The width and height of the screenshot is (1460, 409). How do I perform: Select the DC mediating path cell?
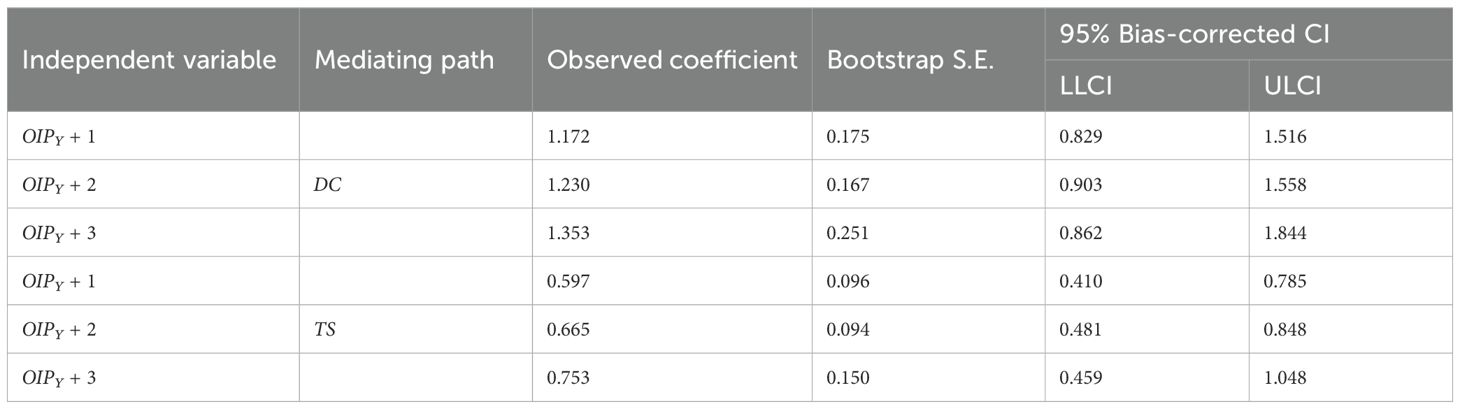(x=329, y=185)
